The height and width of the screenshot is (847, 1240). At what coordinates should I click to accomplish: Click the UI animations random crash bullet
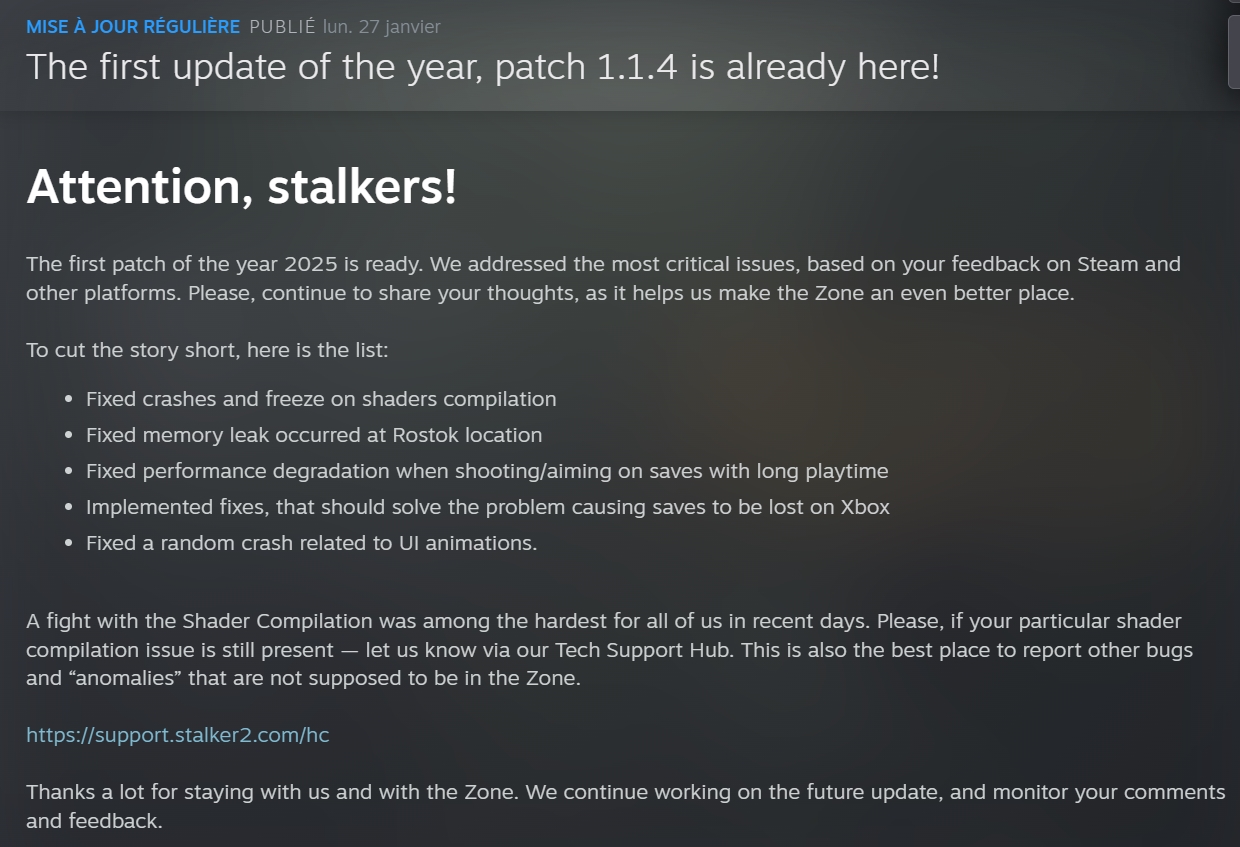[311, 543]
